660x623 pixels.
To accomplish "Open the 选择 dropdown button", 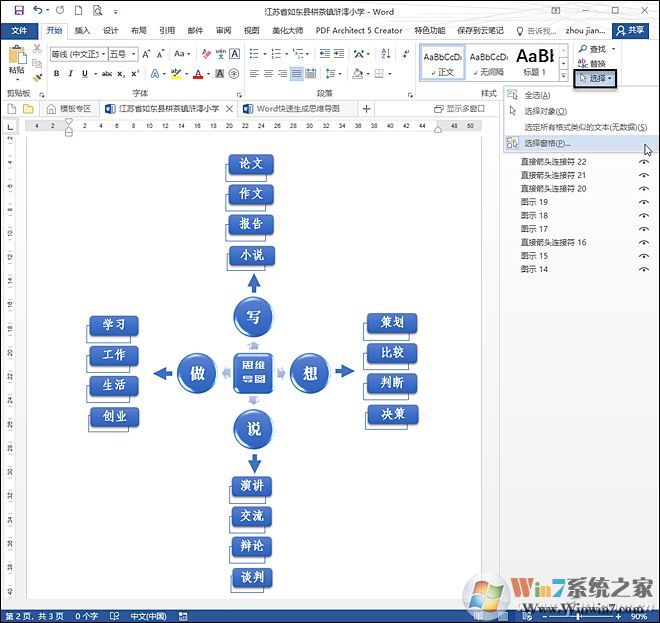I will tap(596, 77).
